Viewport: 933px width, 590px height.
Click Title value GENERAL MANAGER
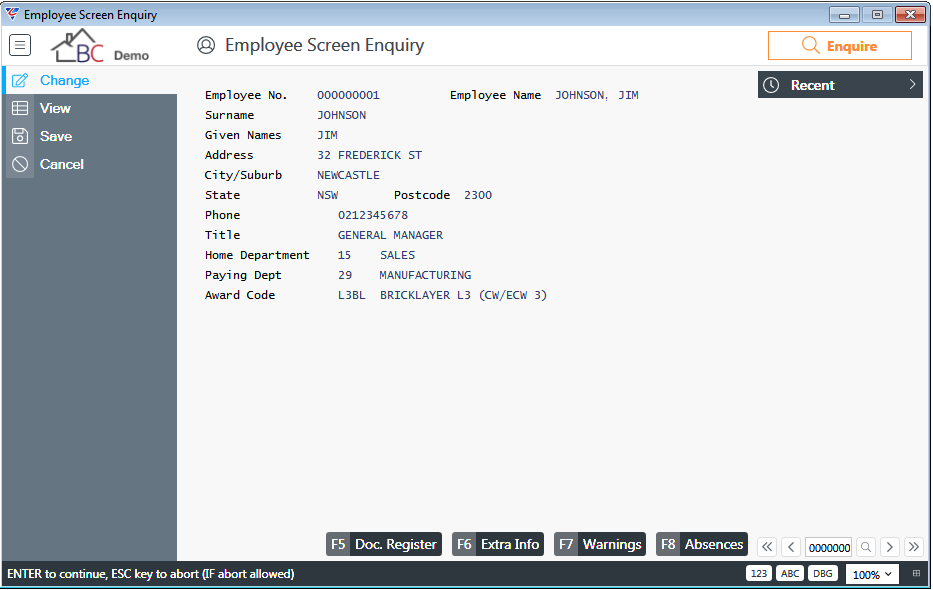coord(390,236)
